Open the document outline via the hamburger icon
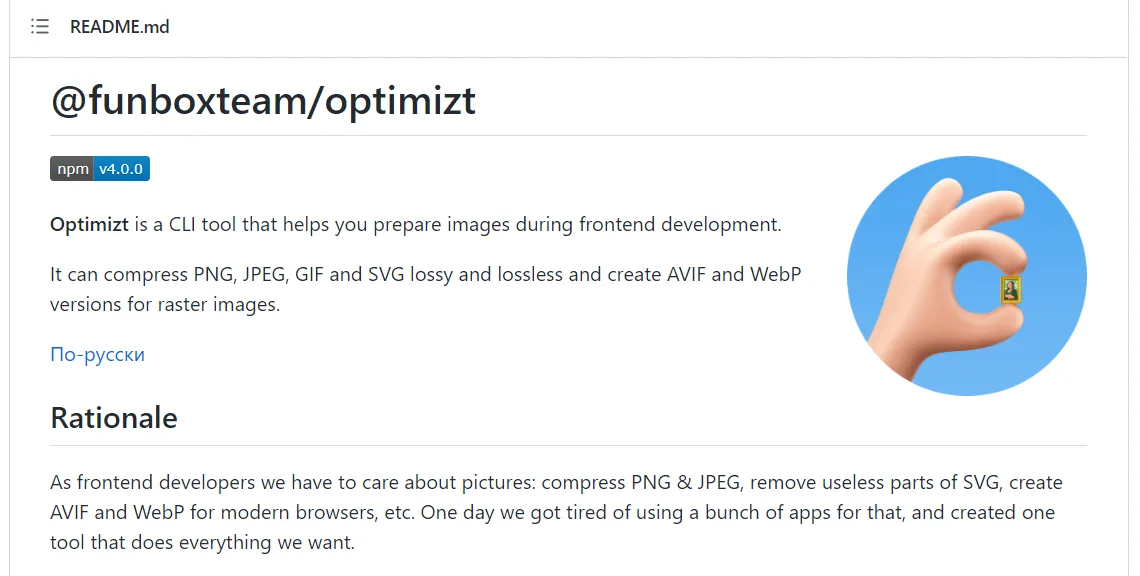The image size is (1140, 576). pos(39,27)
